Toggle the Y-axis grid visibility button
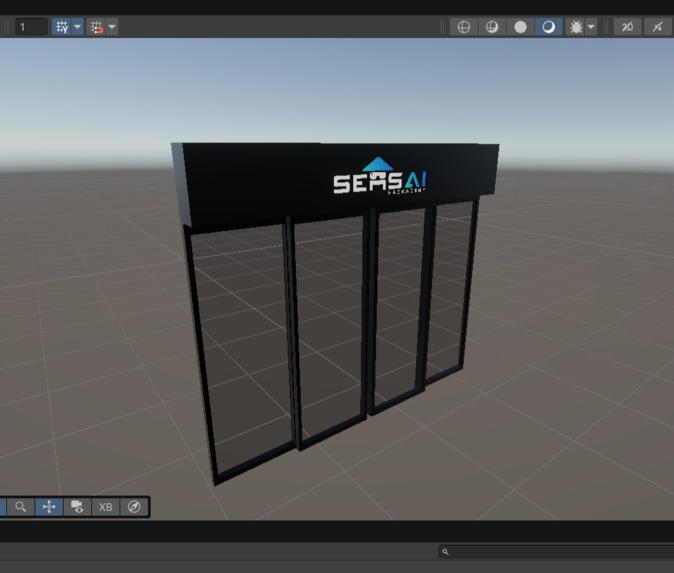This screenshot has height=573, width=674. [x=62, y=27]
